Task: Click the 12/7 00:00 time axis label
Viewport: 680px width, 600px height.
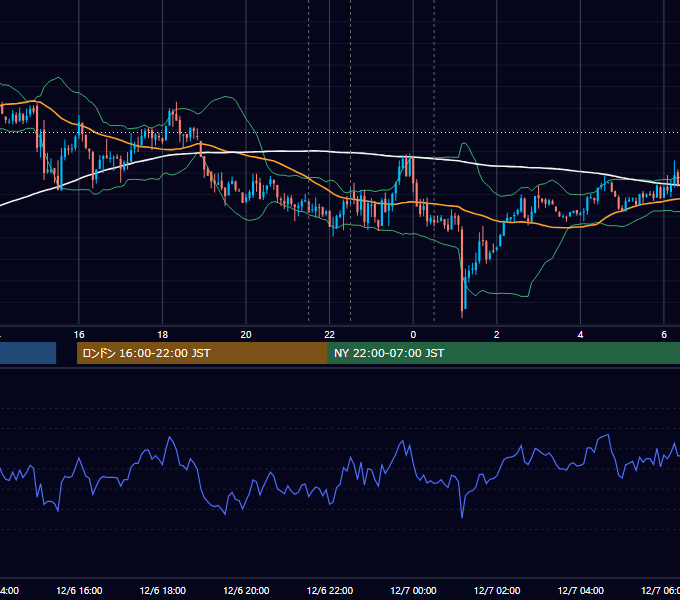Action: tap(413, 590)
